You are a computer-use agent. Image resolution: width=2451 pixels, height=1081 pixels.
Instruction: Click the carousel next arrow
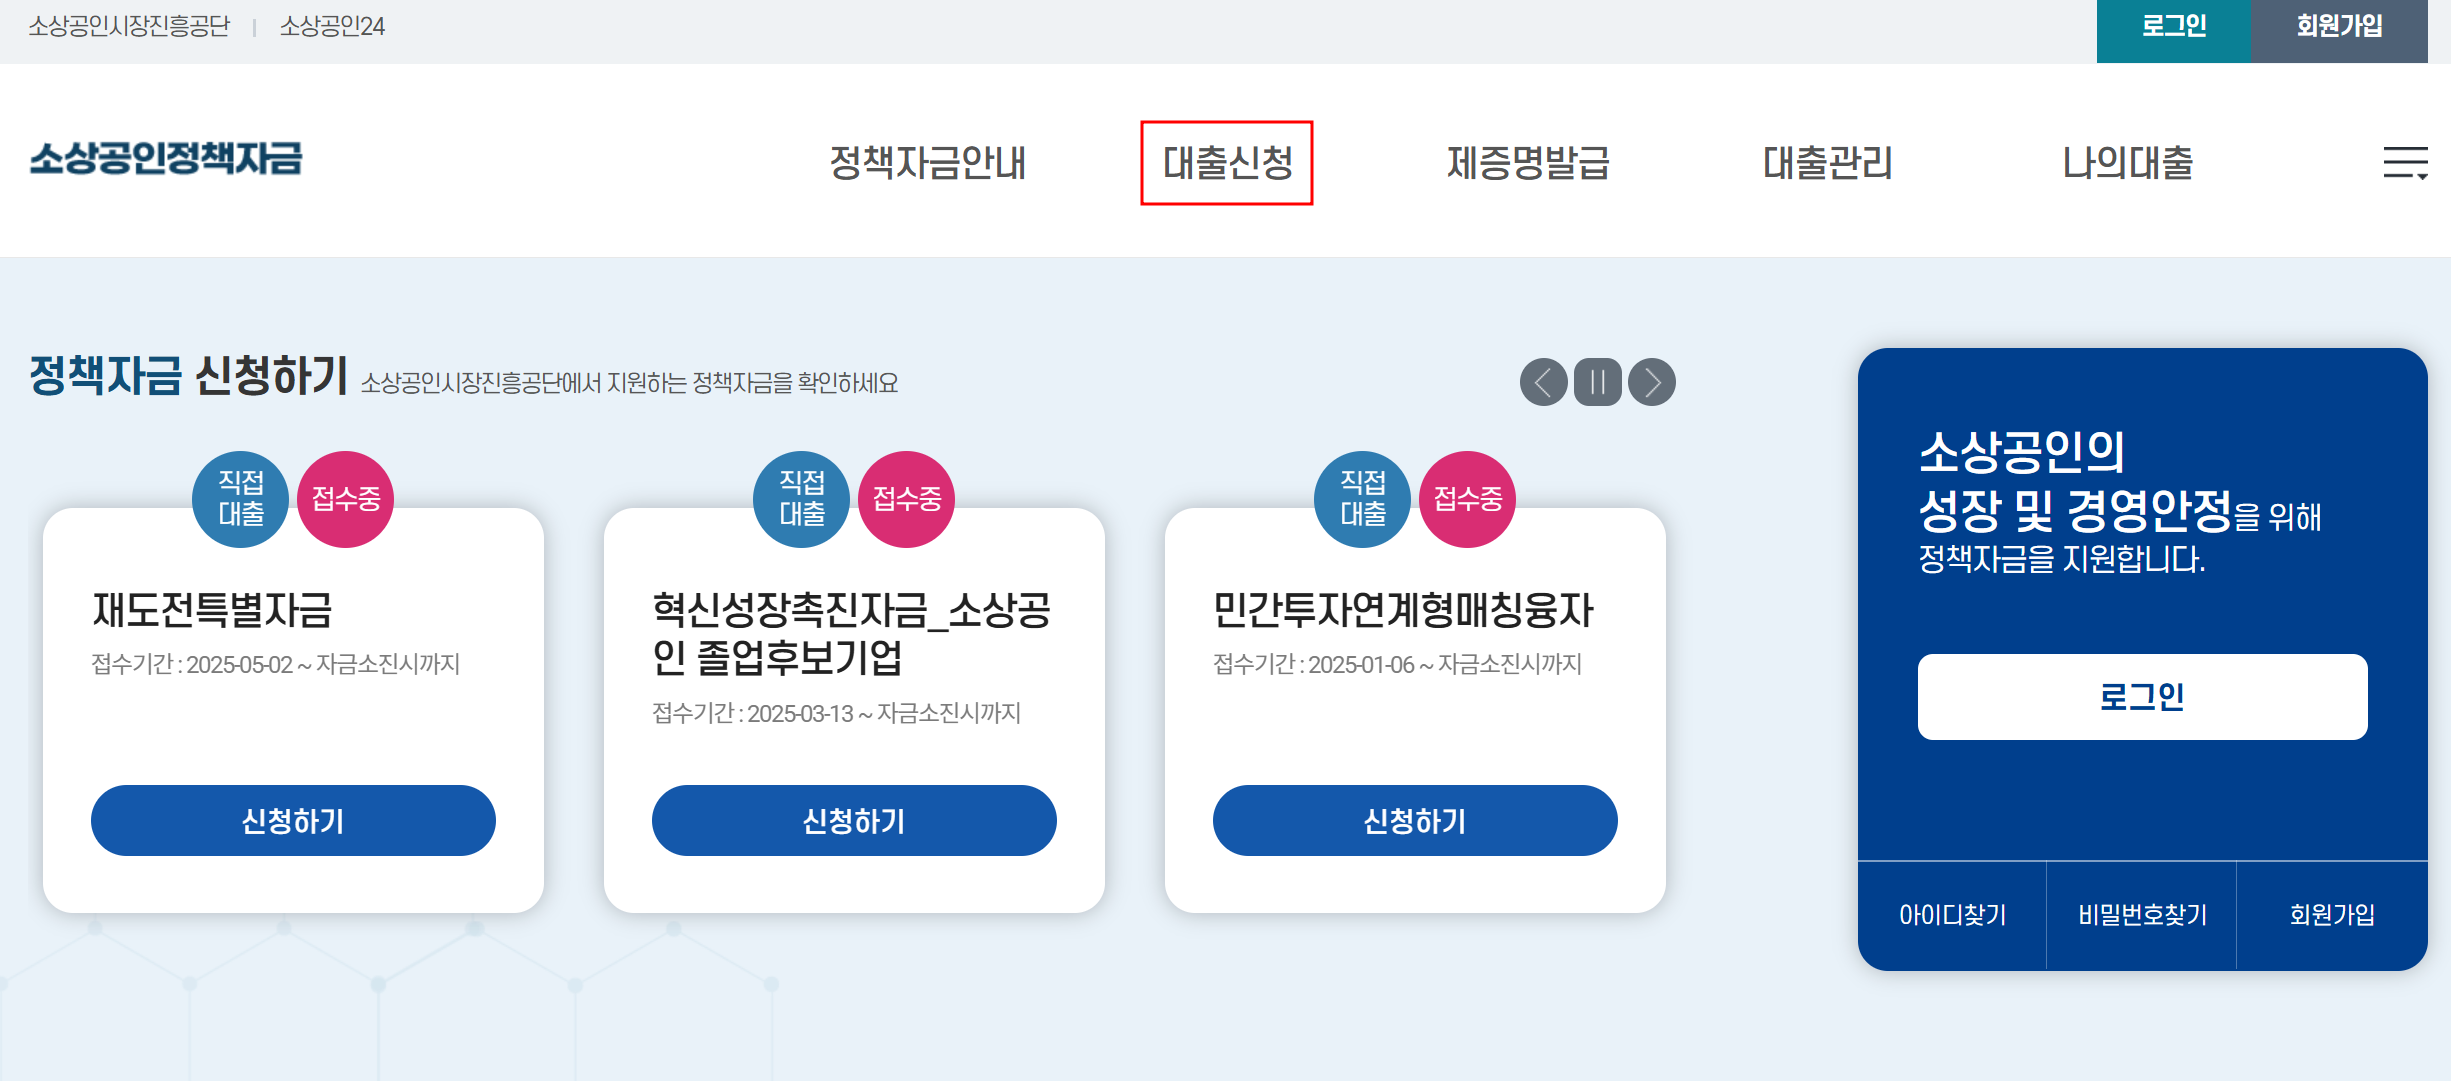1652,382
